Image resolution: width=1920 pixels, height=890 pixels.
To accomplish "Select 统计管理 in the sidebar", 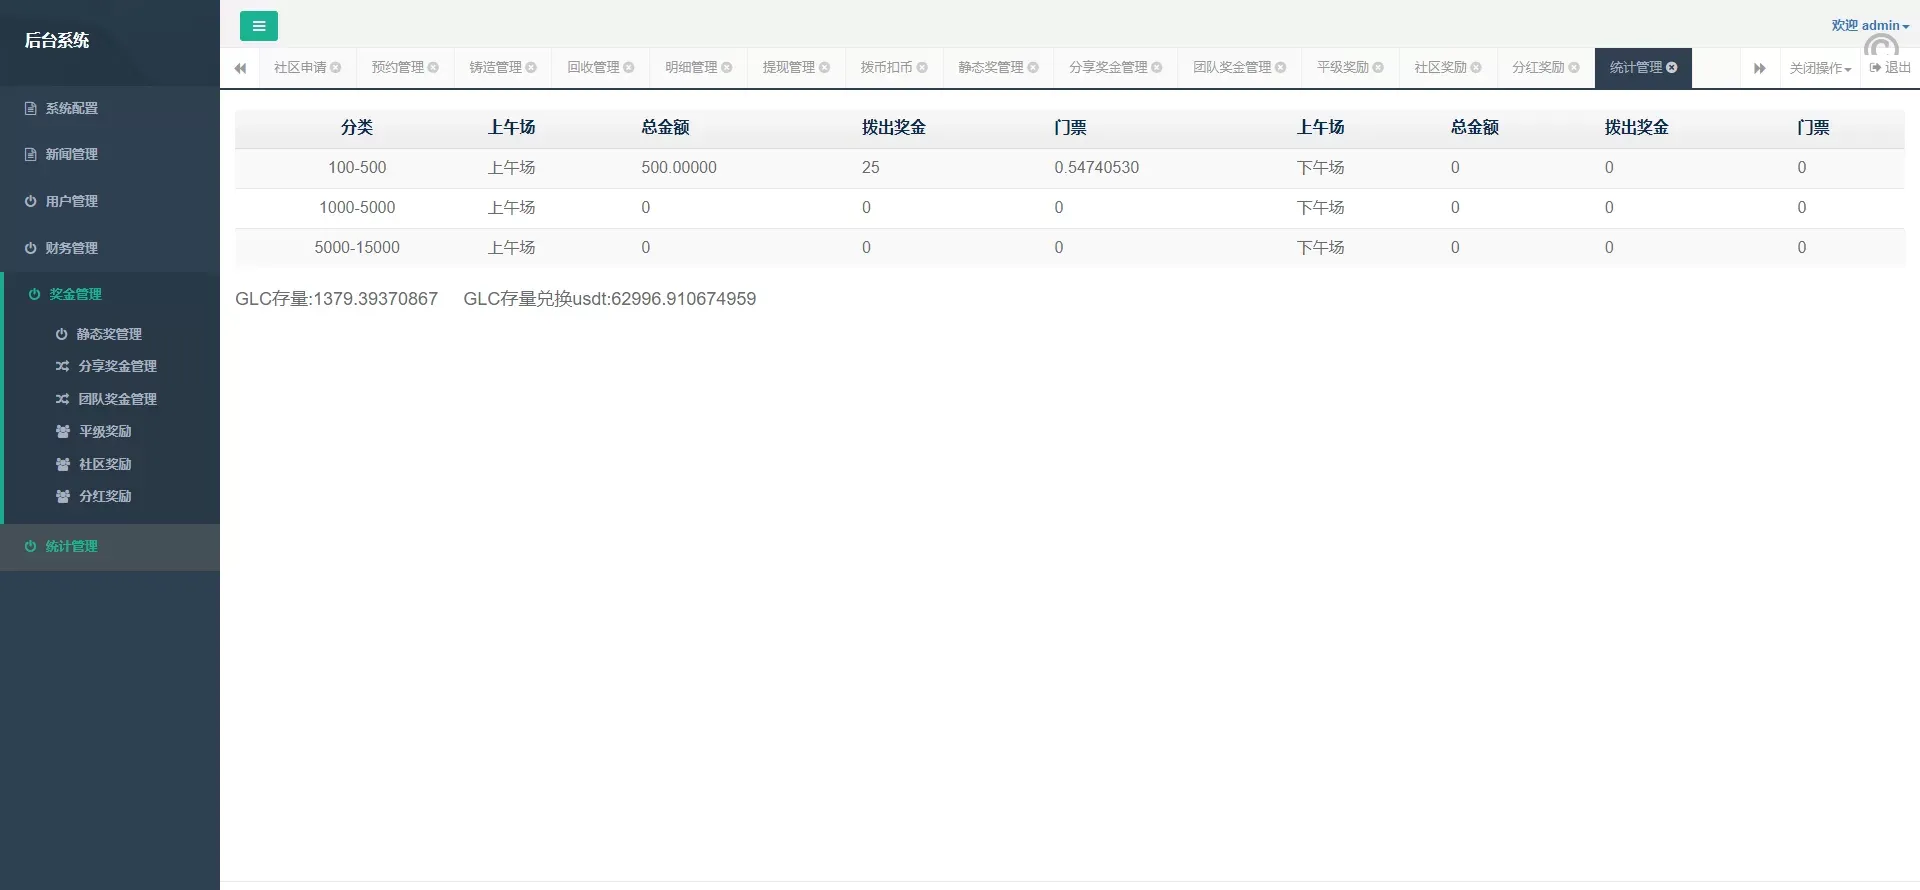I will tap(72, 546).
